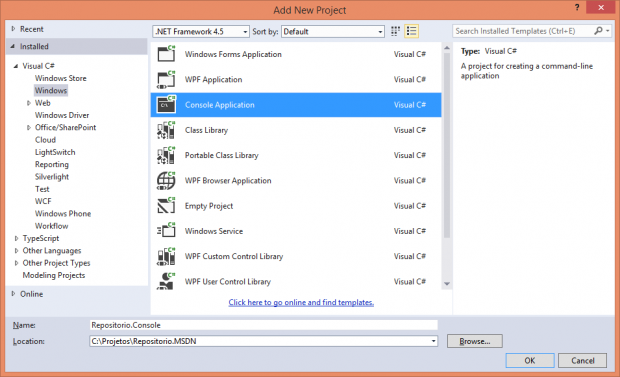This screenshot has width=620, height=377.
Task: Select the Cloud category
Action: (45, 140)
